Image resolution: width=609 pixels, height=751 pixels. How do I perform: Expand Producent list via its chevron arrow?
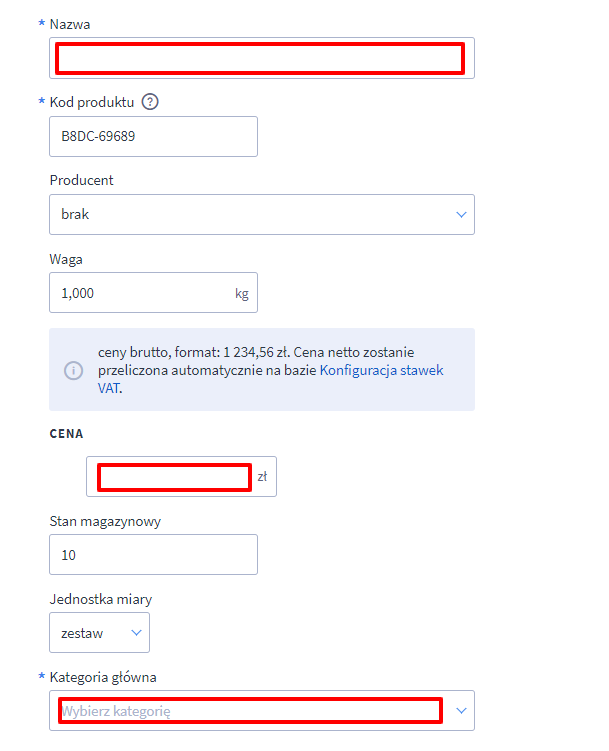(461, 215)
